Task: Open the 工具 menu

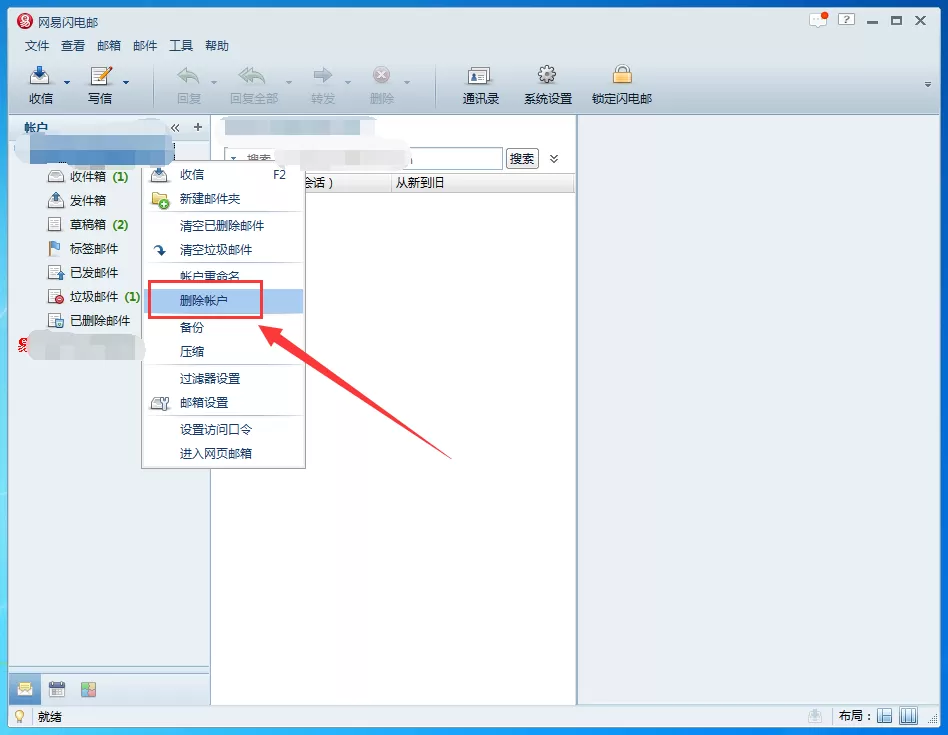Action: point(181,46)
